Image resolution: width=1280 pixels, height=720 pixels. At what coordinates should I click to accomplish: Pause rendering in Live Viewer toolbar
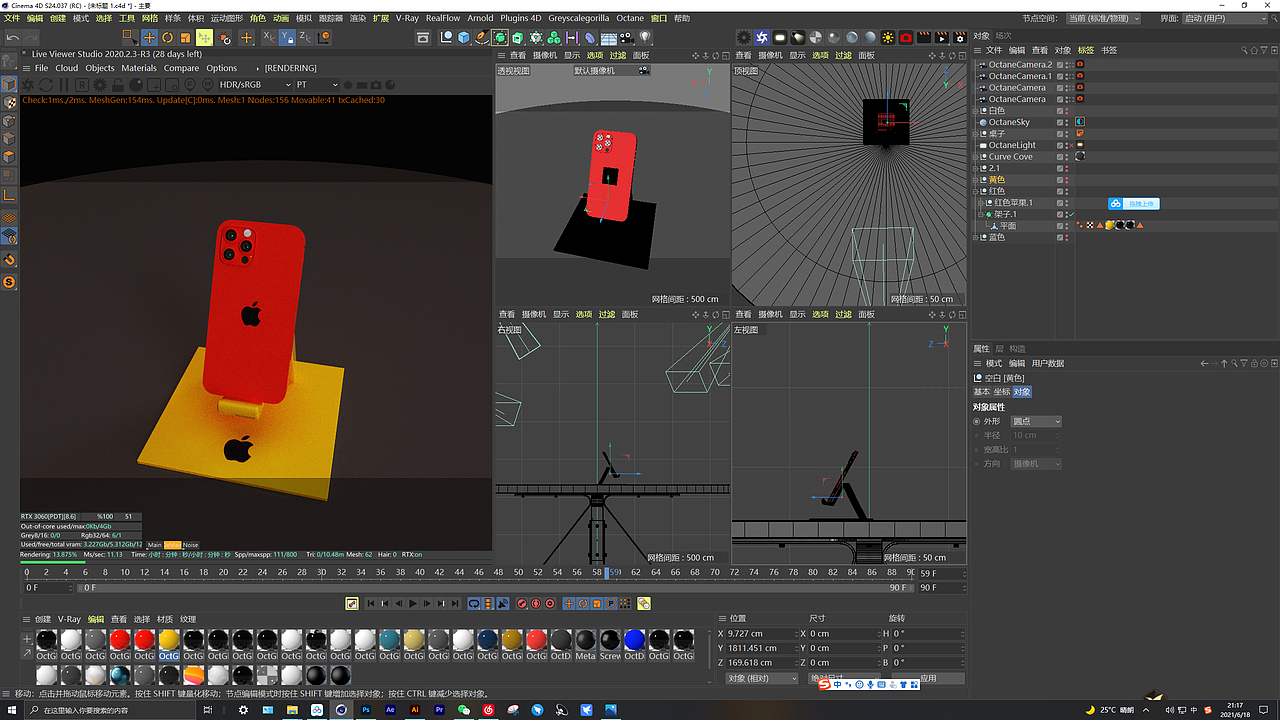66,85
